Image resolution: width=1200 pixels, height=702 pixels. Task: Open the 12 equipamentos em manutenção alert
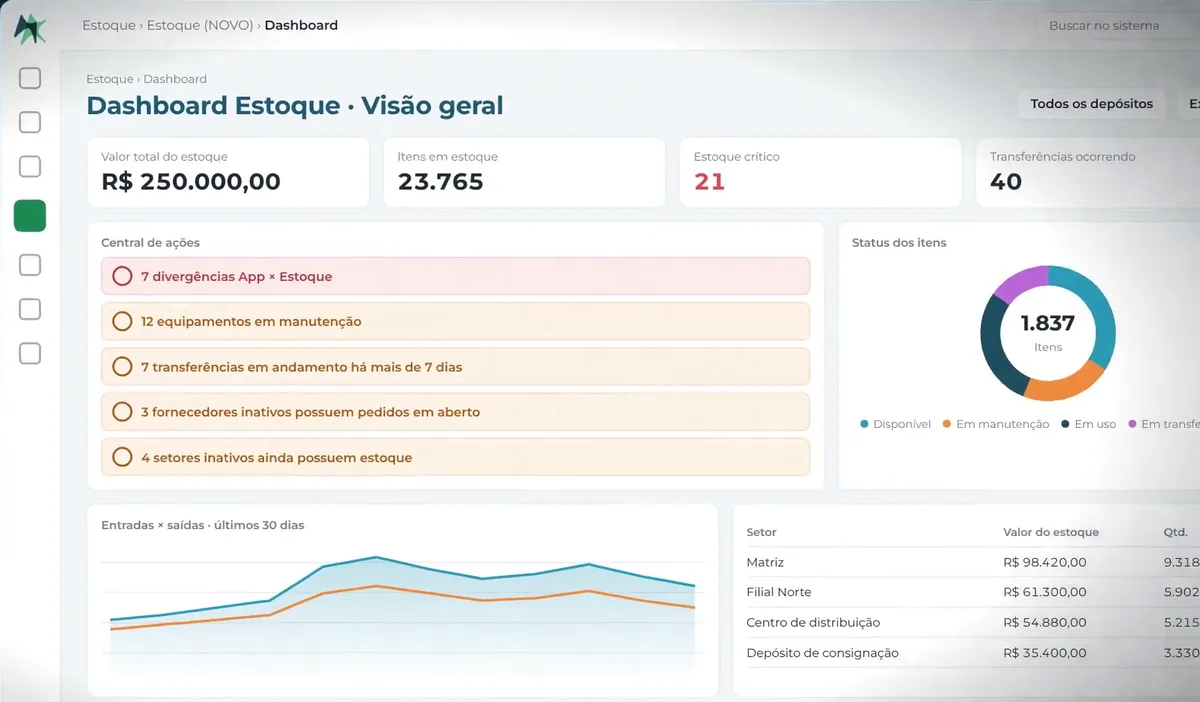click(455, 321)
